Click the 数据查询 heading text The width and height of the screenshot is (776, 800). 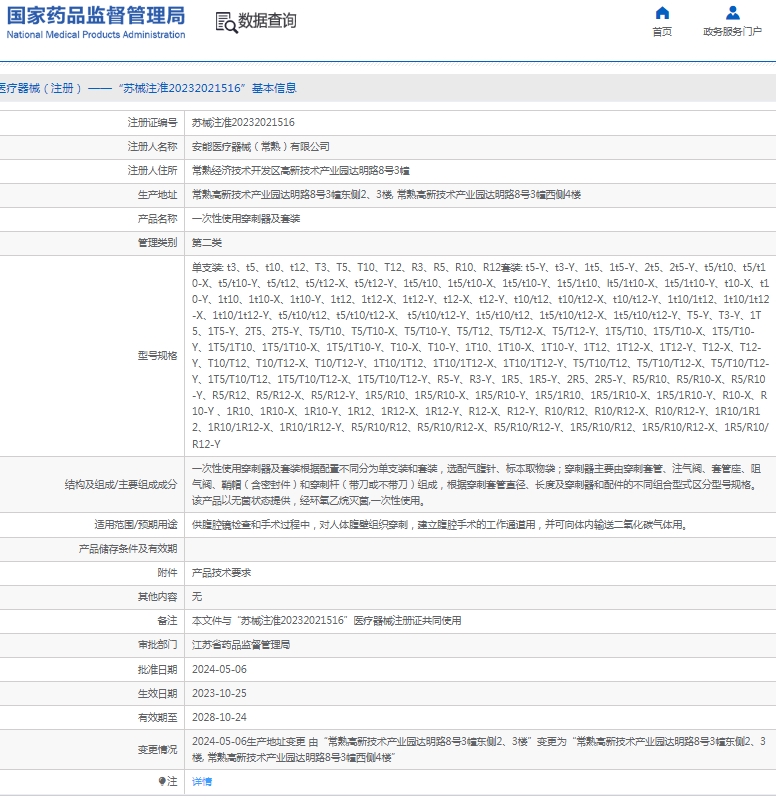[267, 21]
